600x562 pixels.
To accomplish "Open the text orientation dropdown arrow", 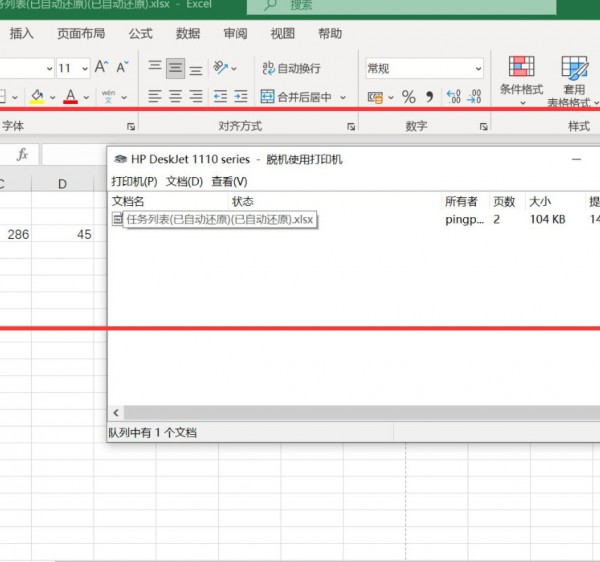I will point(234,69).
